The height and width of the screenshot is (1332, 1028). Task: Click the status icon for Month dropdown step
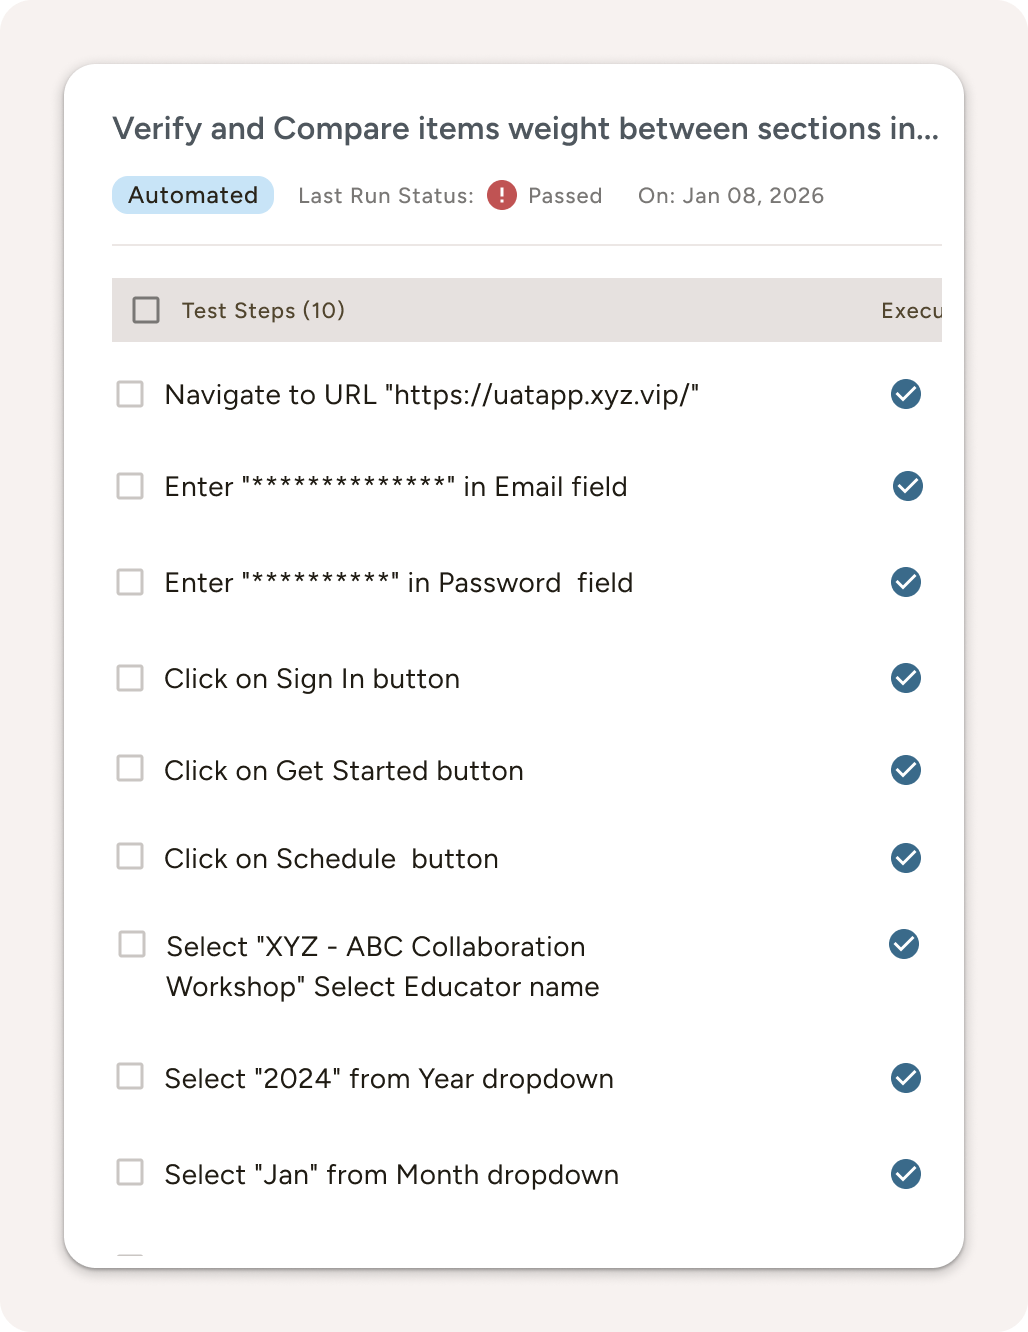[x=905, y=1175]
